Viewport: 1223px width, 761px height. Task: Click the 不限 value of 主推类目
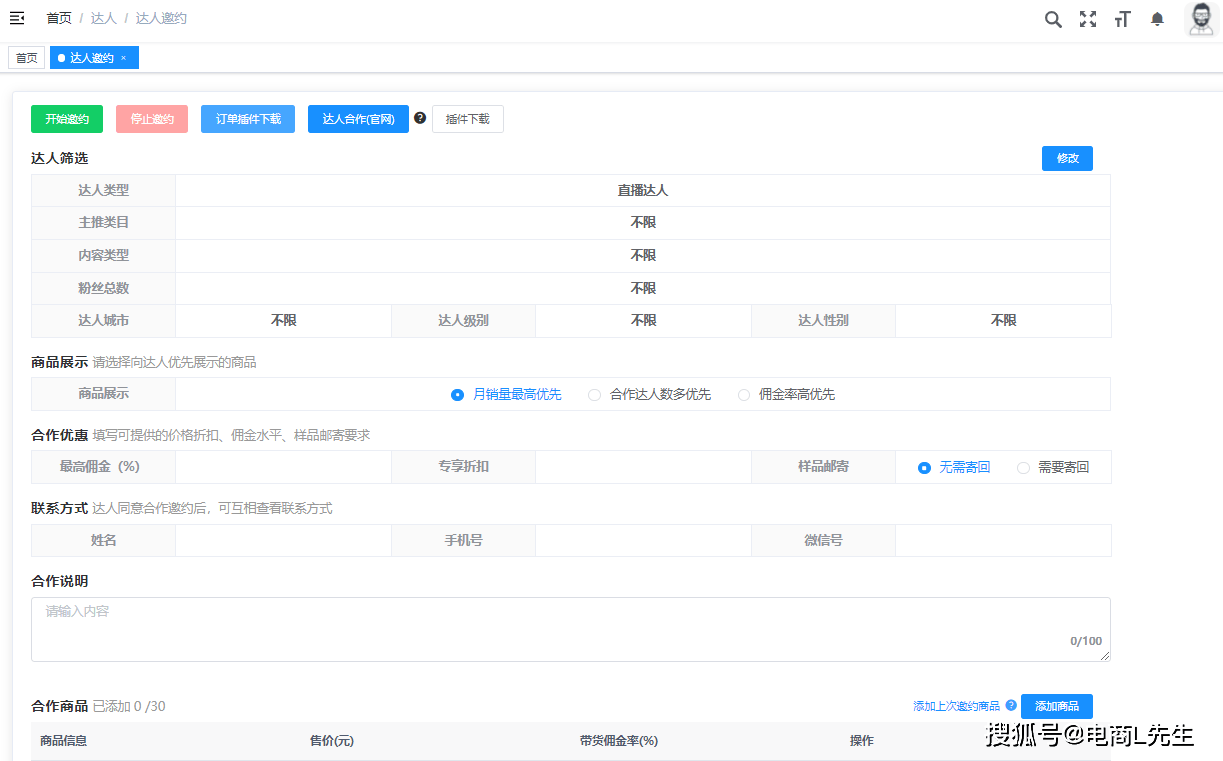(643, 223)
